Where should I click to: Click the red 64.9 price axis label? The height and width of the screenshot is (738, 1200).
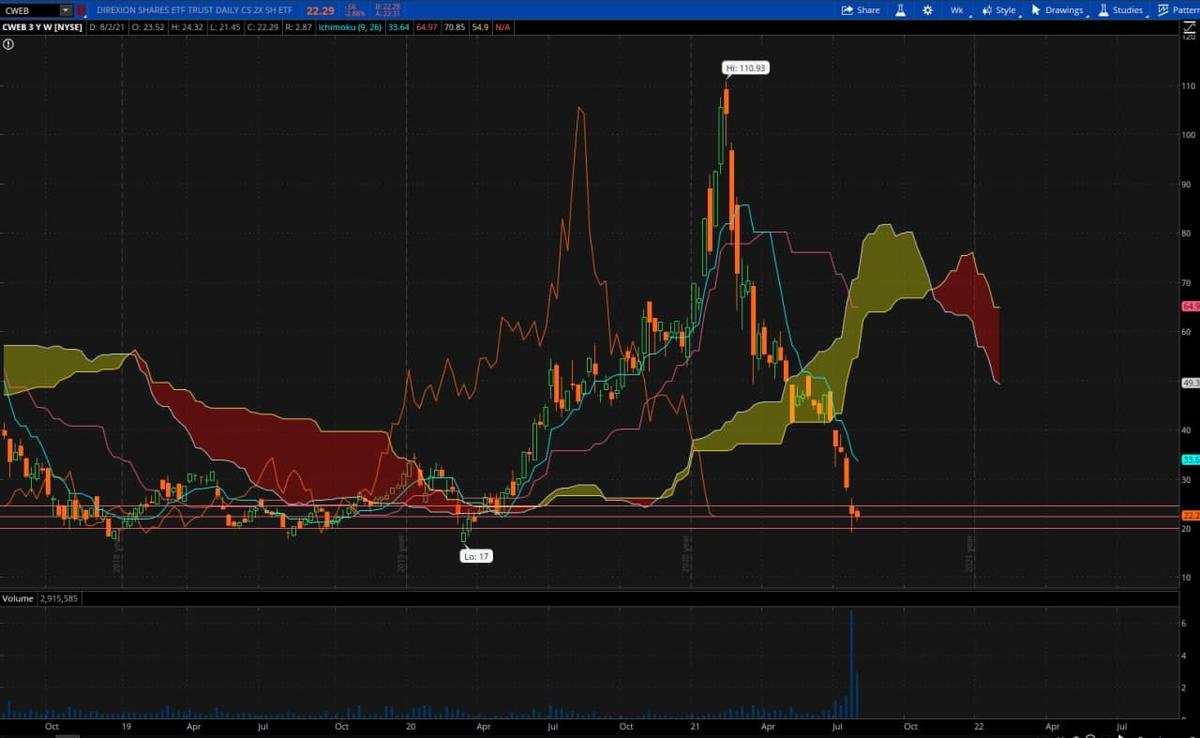pyautogui.click(x=1190, y=306)
